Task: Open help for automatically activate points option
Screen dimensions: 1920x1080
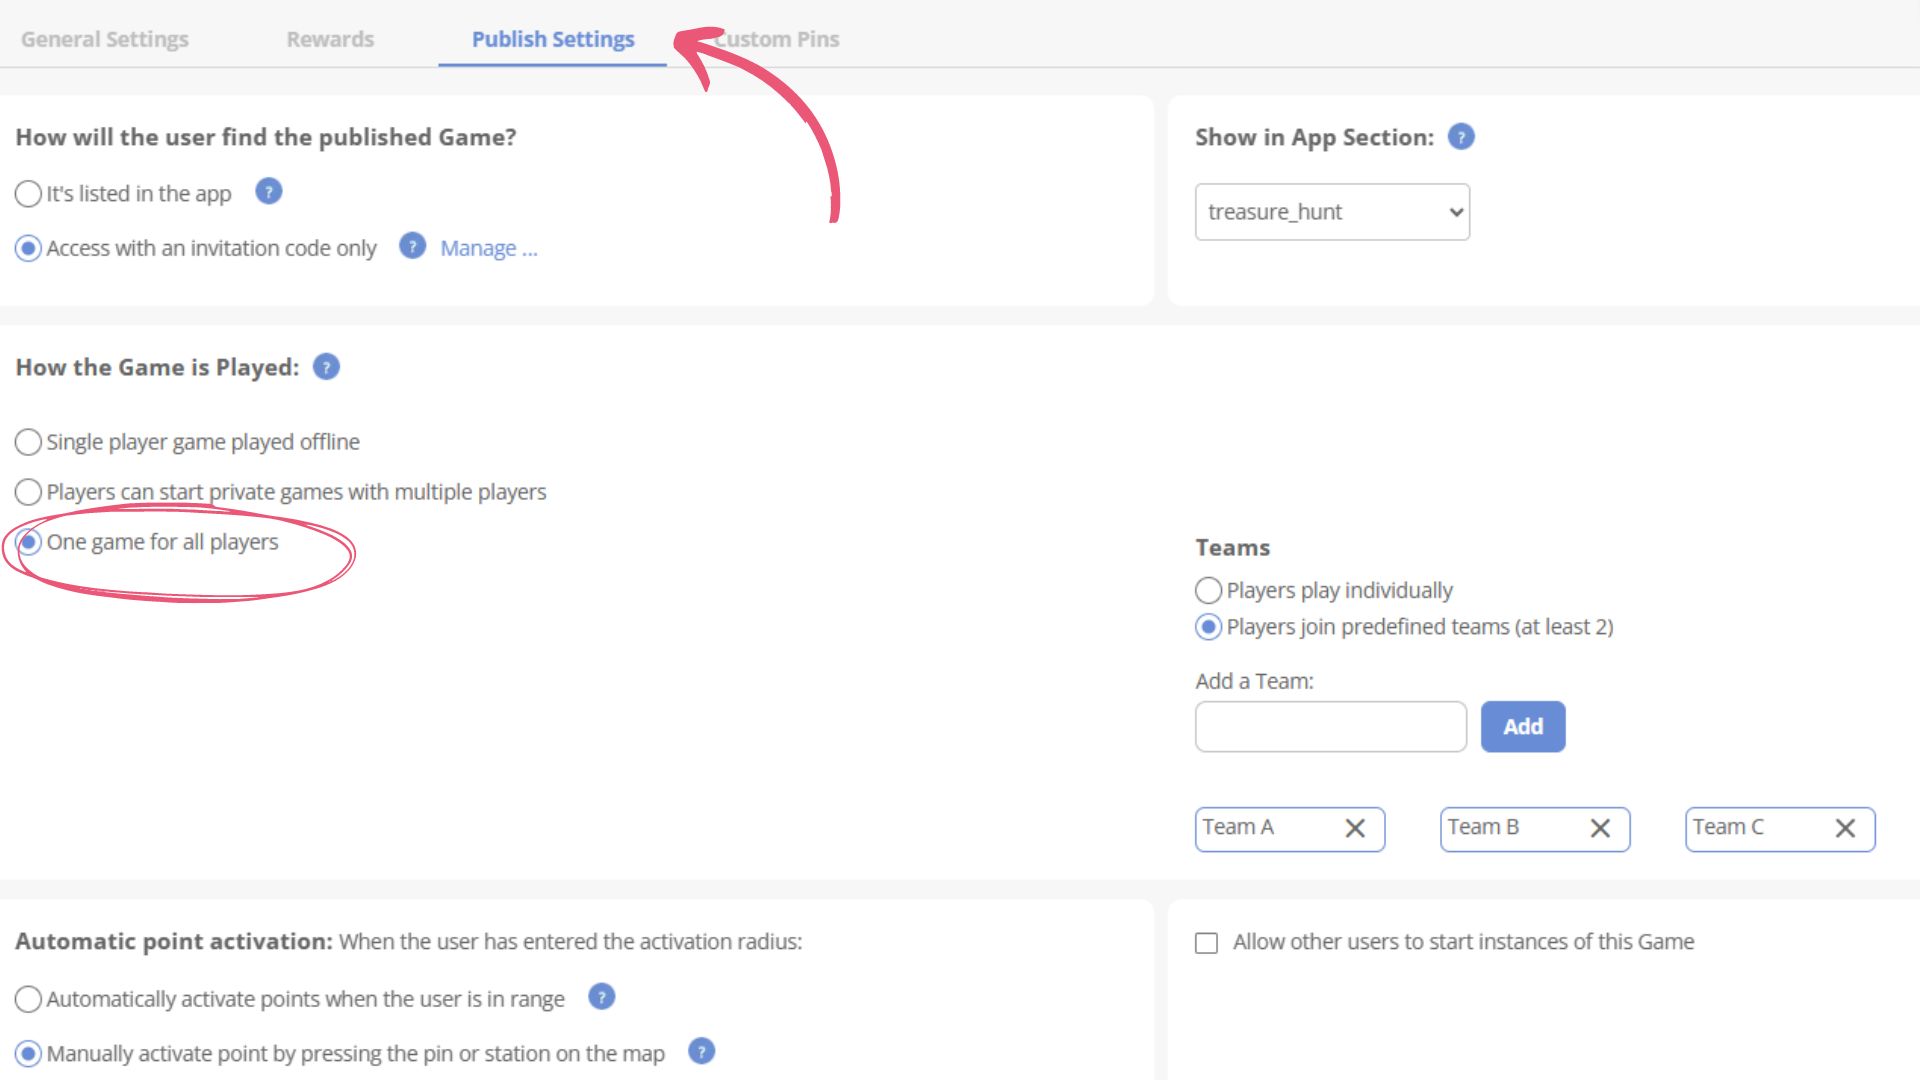Action: (x=601, y=997)
